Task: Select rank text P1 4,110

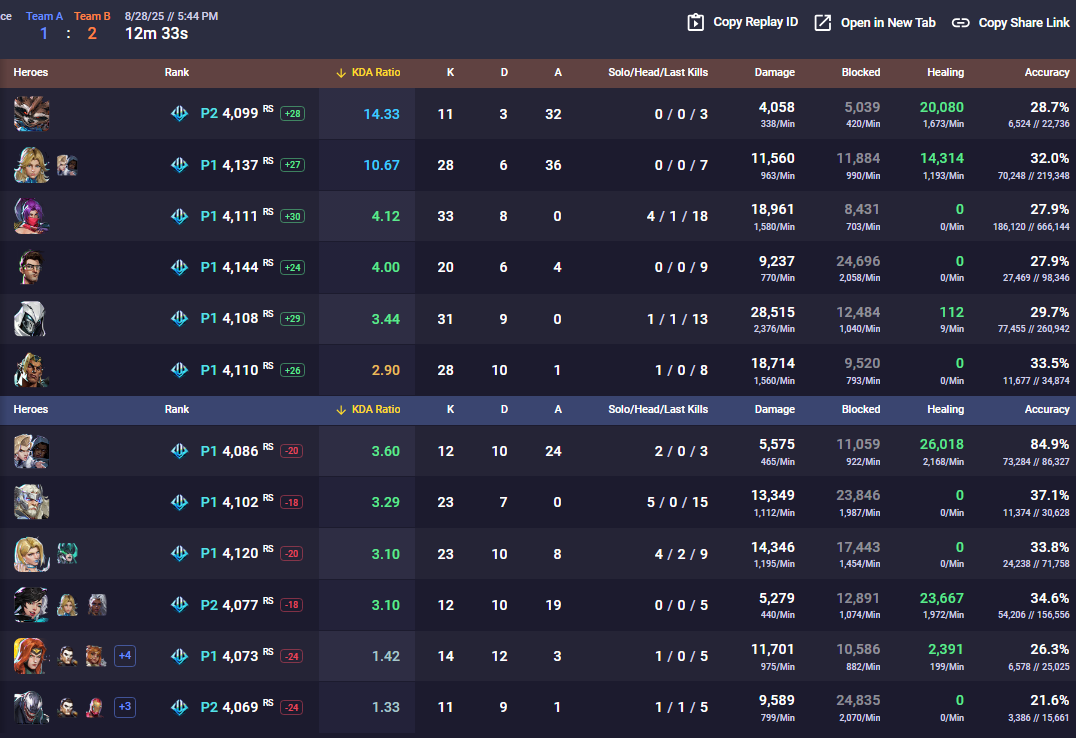Action: coord(229,370)
